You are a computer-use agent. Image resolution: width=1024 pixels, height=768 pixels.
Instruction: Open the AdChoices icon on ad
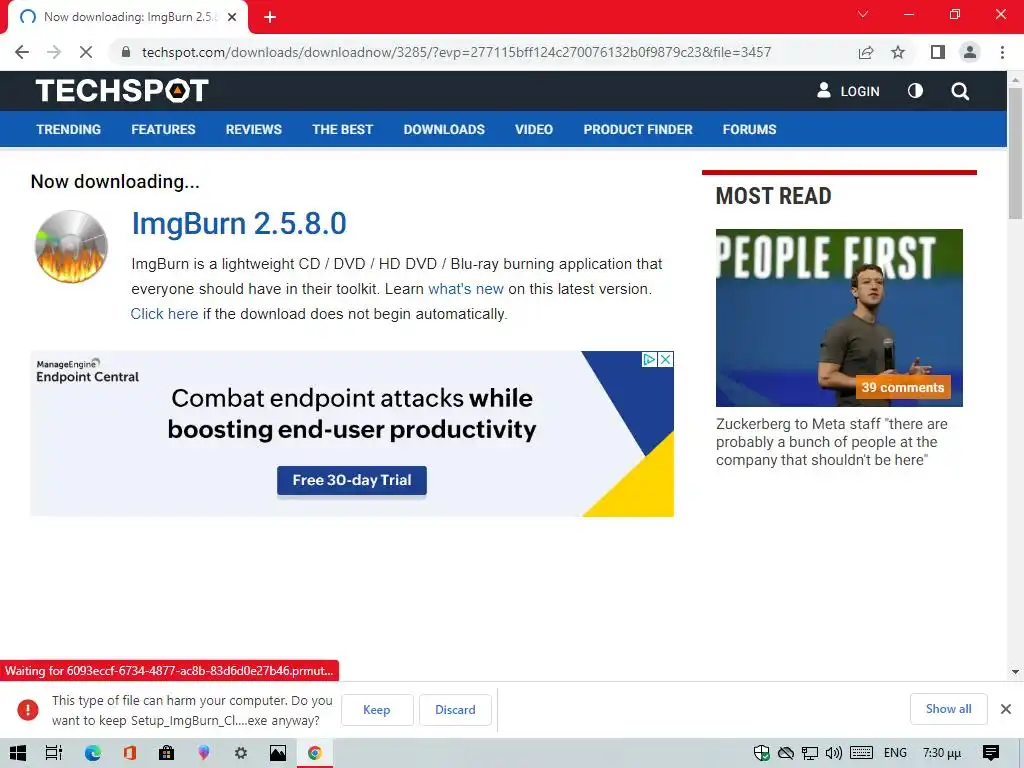[649, 359]
